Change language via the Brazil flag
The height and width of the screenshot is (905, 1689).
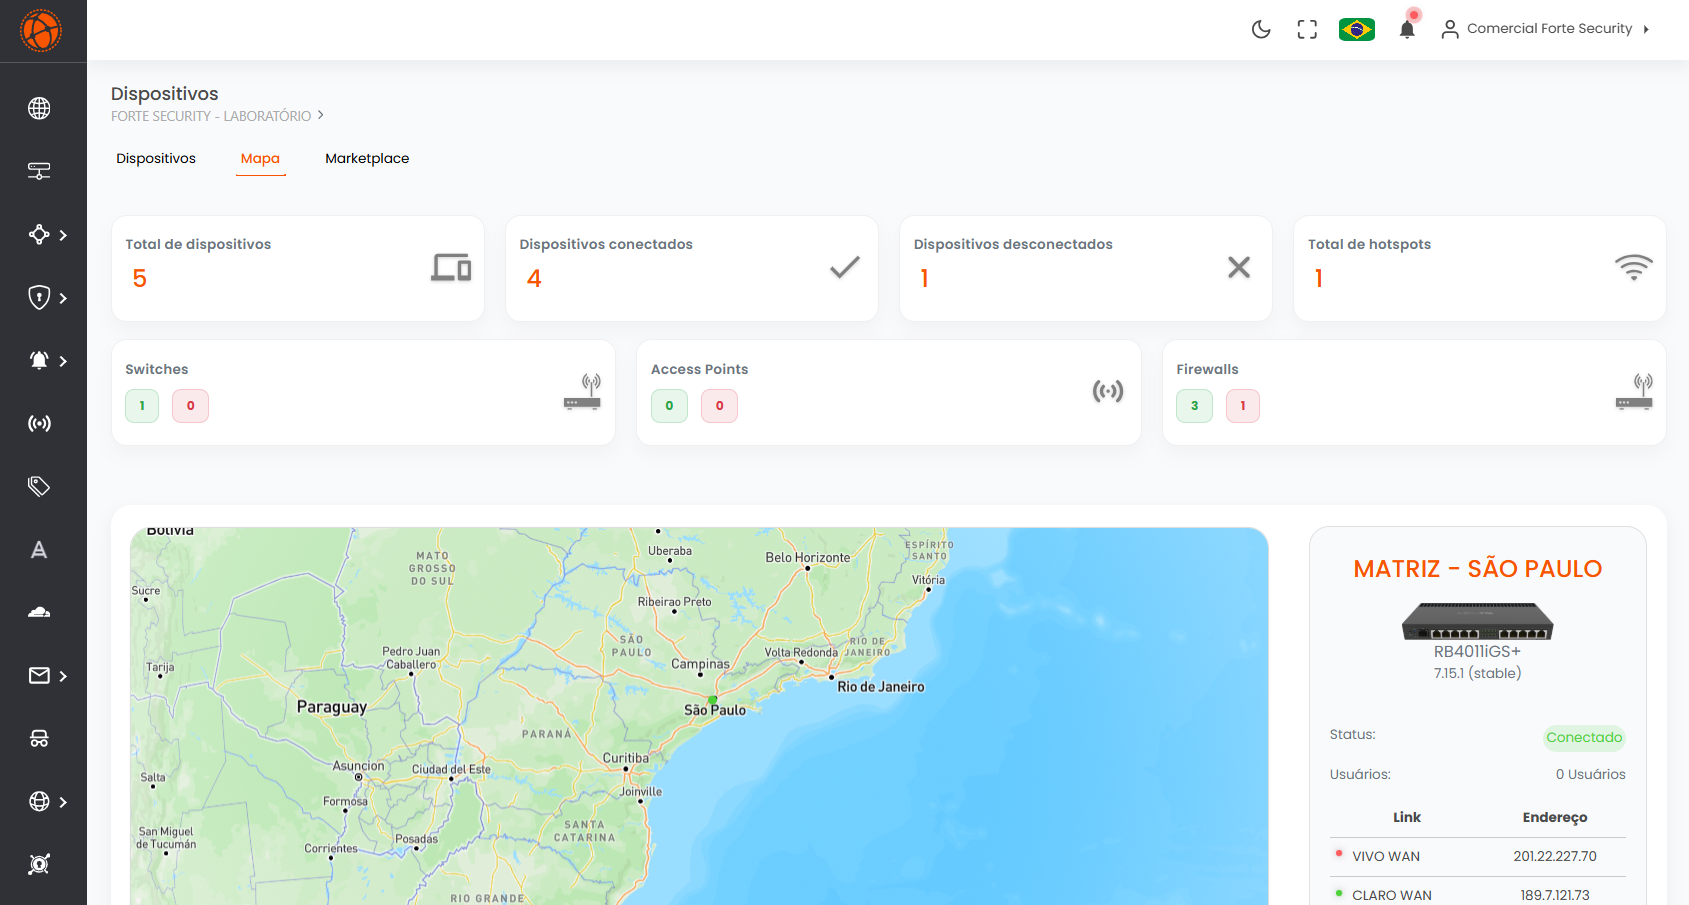pos(1357,29)
